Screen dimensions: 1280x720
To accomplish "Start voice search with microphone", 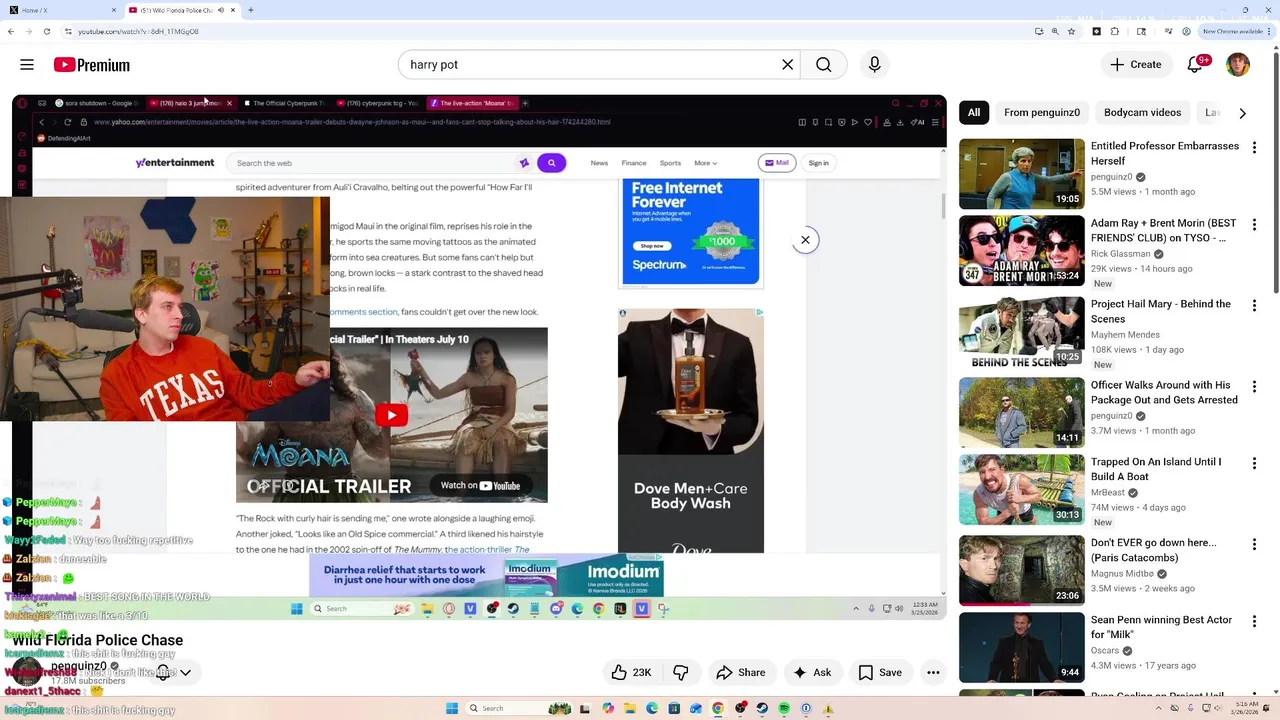I will (x=875, y=65).
